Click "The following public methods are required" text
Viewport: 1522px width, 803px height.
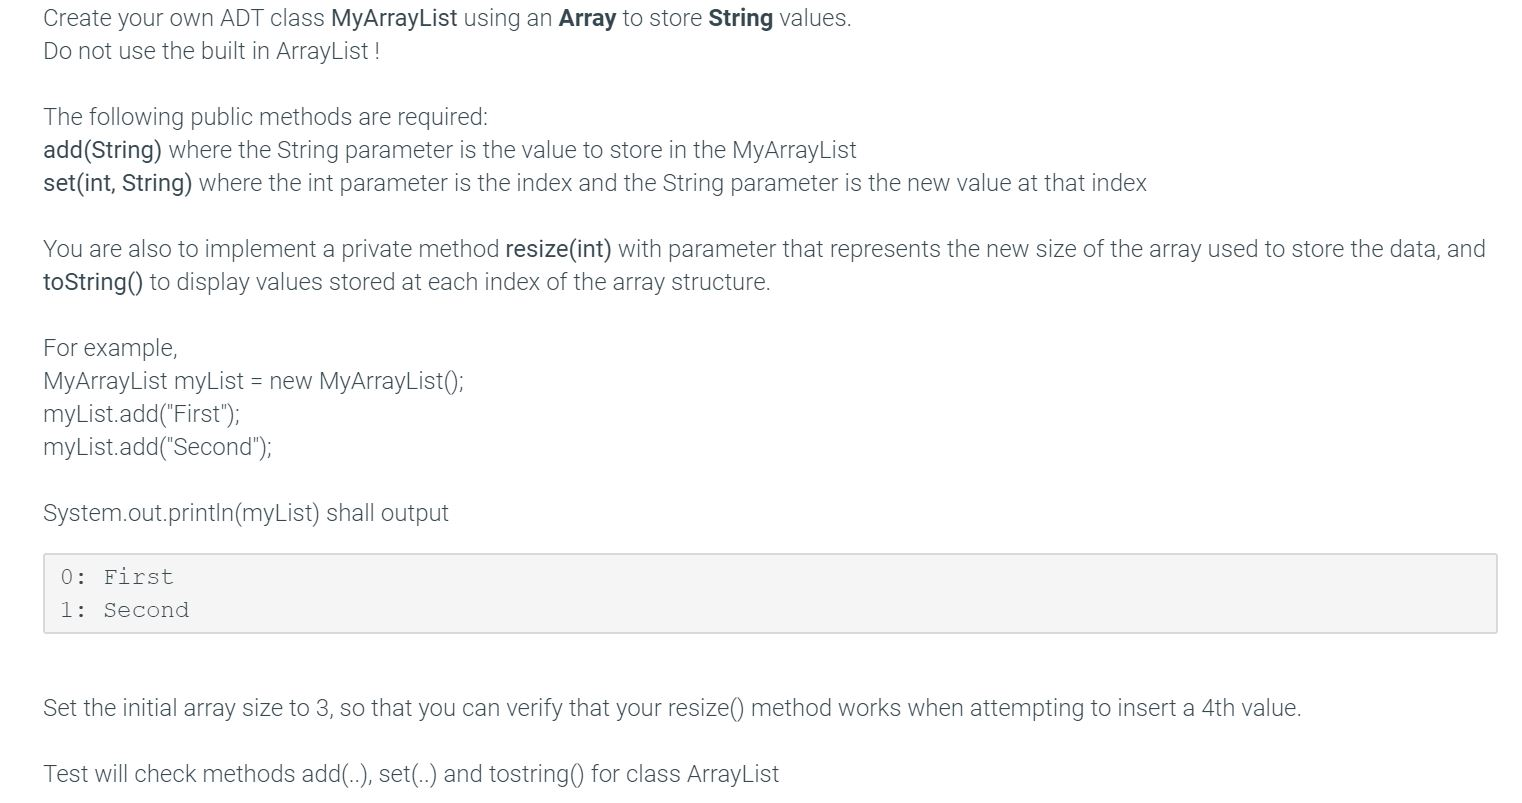(265, 117)
